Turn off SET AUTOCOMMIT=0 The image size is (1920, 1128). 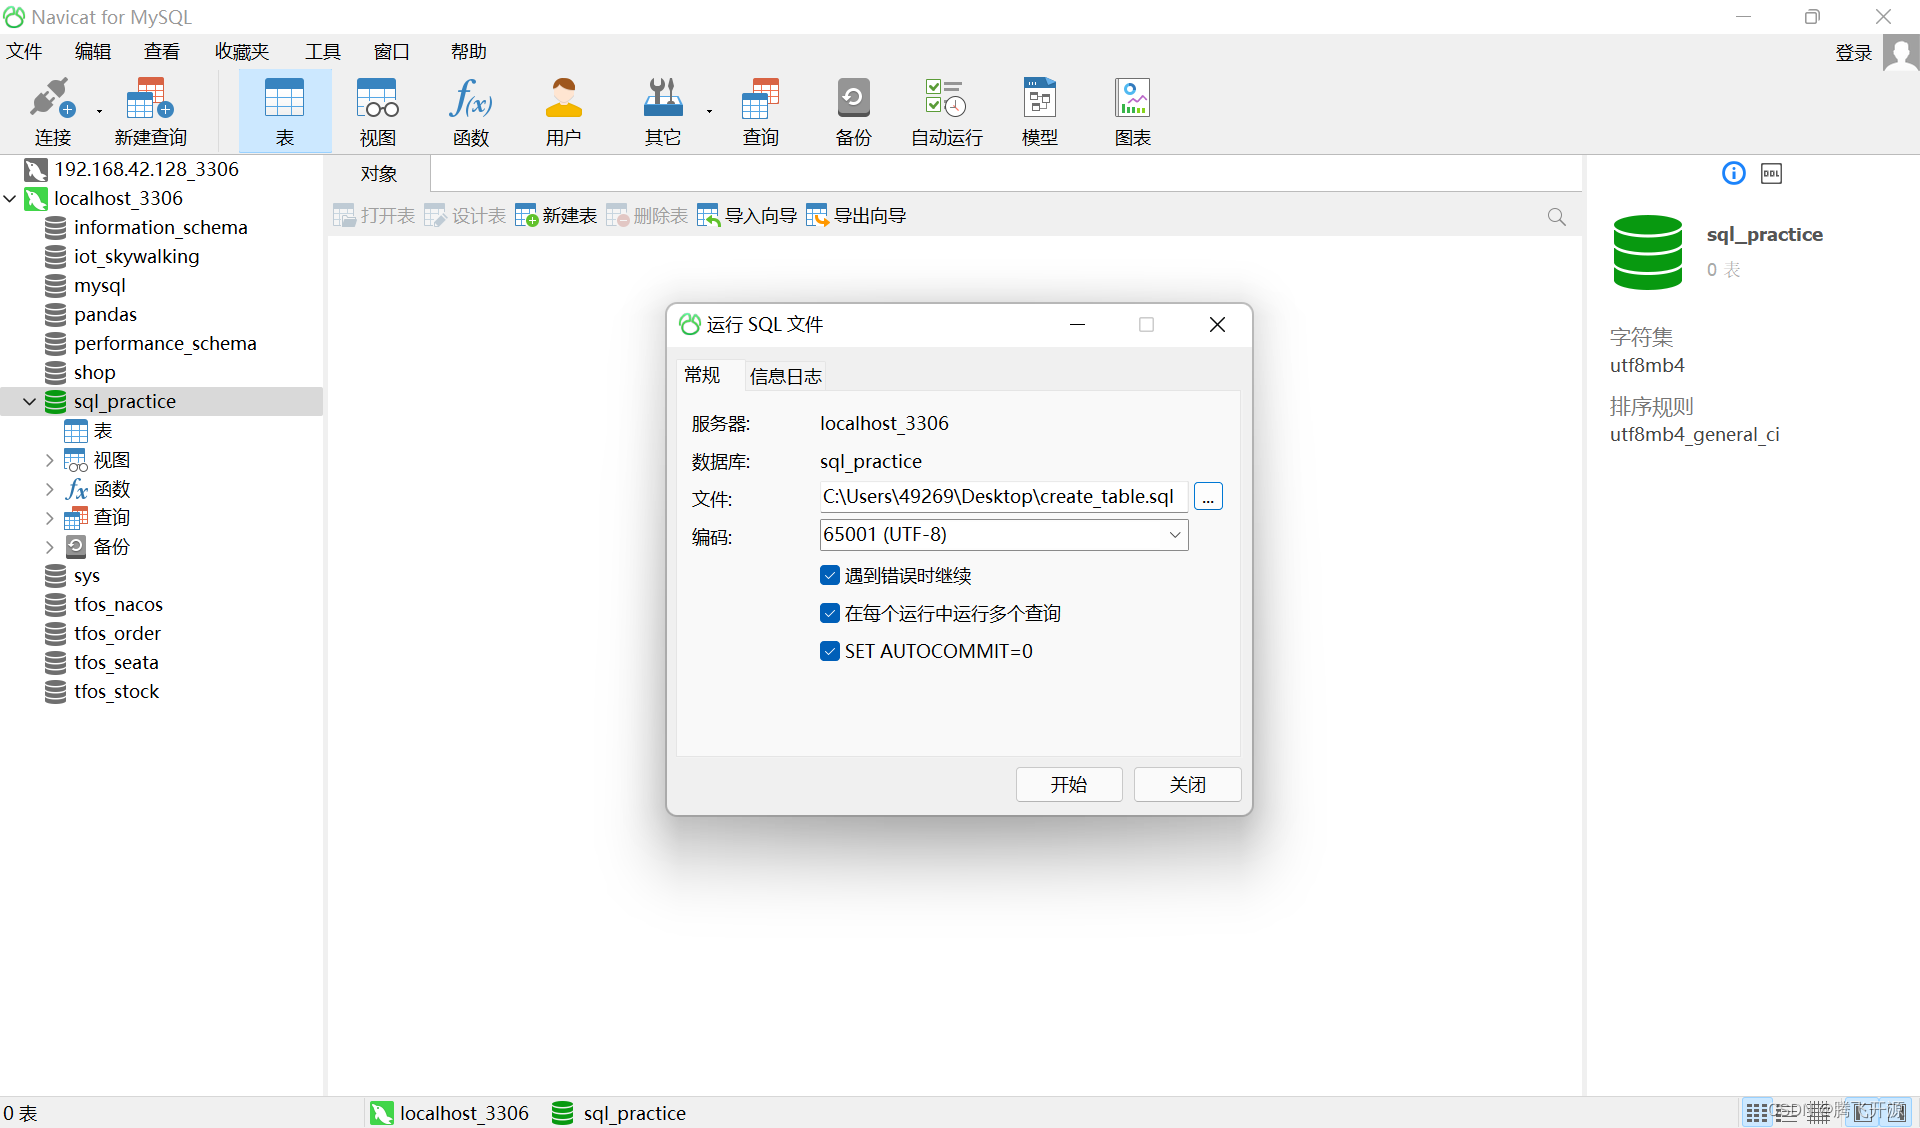(830, 651)
